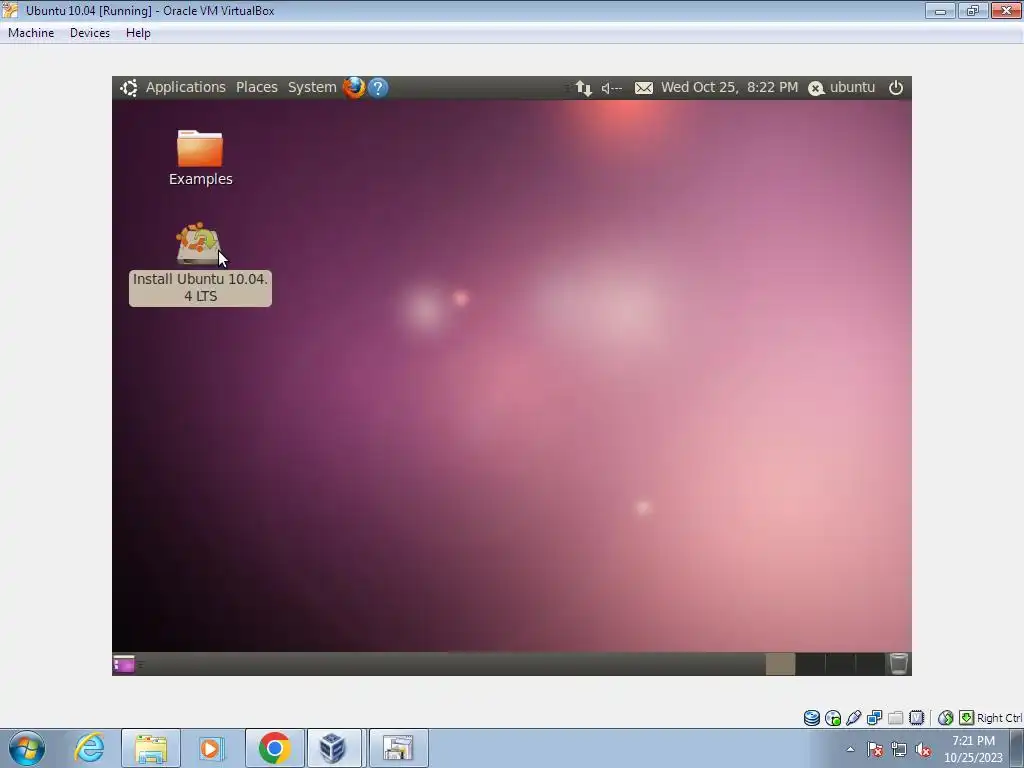Image resolution: width=1024 pixels, height=768 pixels.
Task: Open the Help question-mark icon in panel
Action: 378,88
